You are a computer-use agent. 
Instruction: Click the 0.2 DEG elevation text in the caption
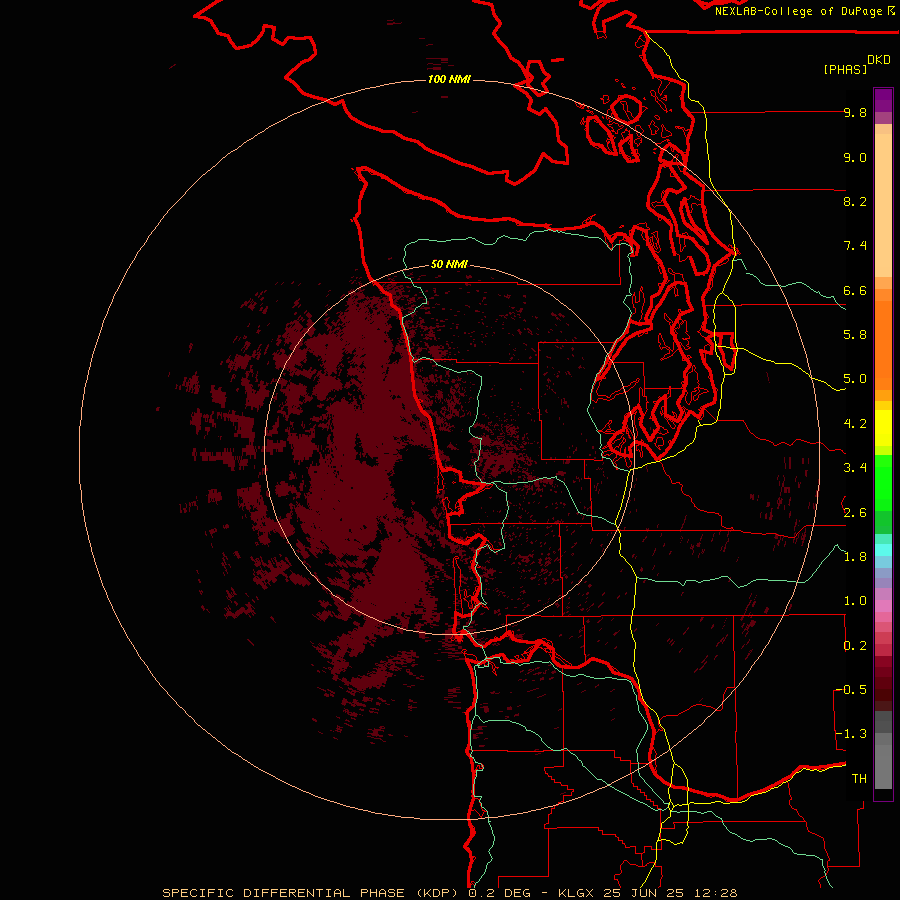click(500, 893)
